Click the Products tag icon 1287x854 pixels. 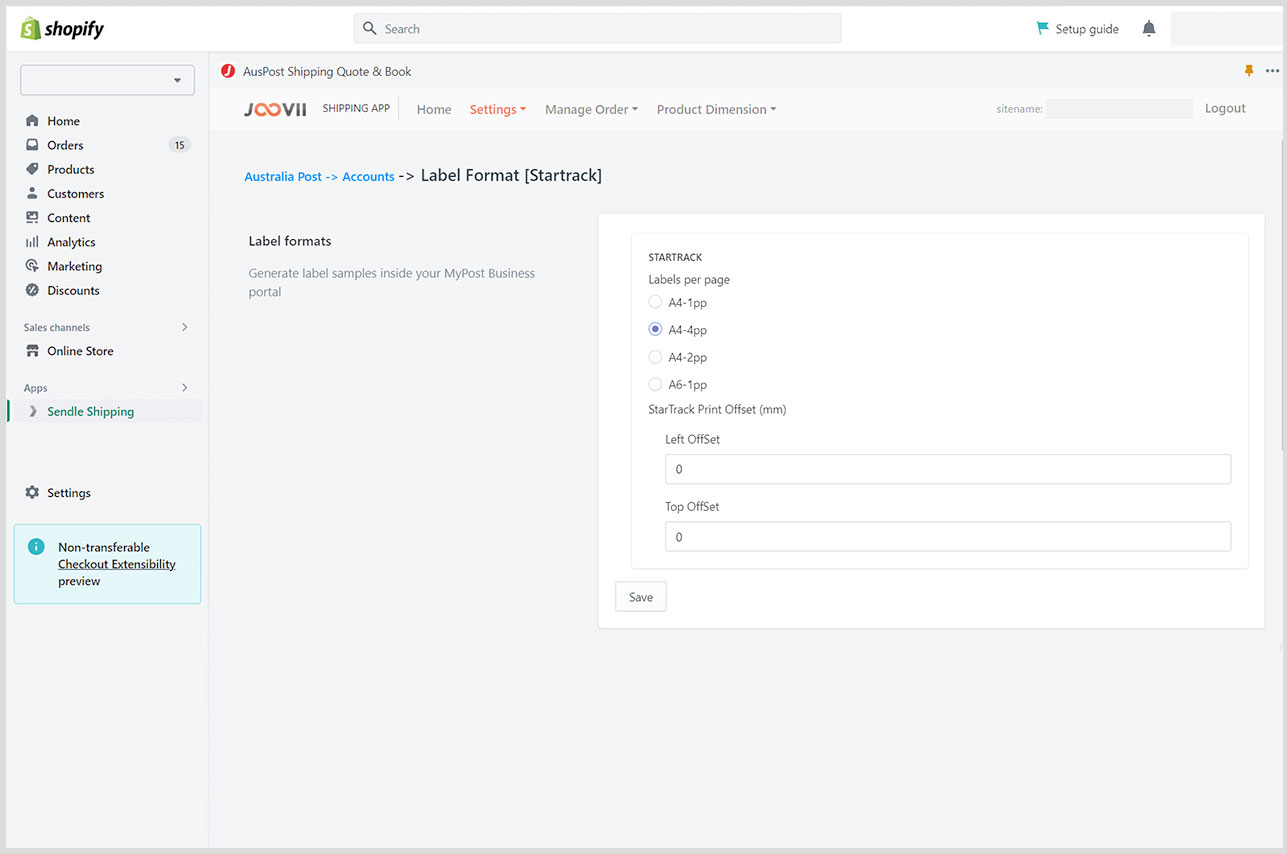(x=32, y=169)
